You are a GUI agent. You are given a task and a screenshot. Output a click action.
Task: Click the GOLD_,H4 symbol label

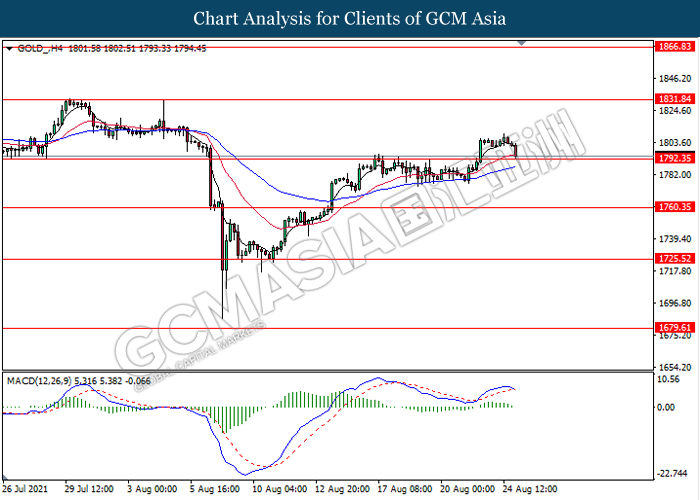coord(40,48)
